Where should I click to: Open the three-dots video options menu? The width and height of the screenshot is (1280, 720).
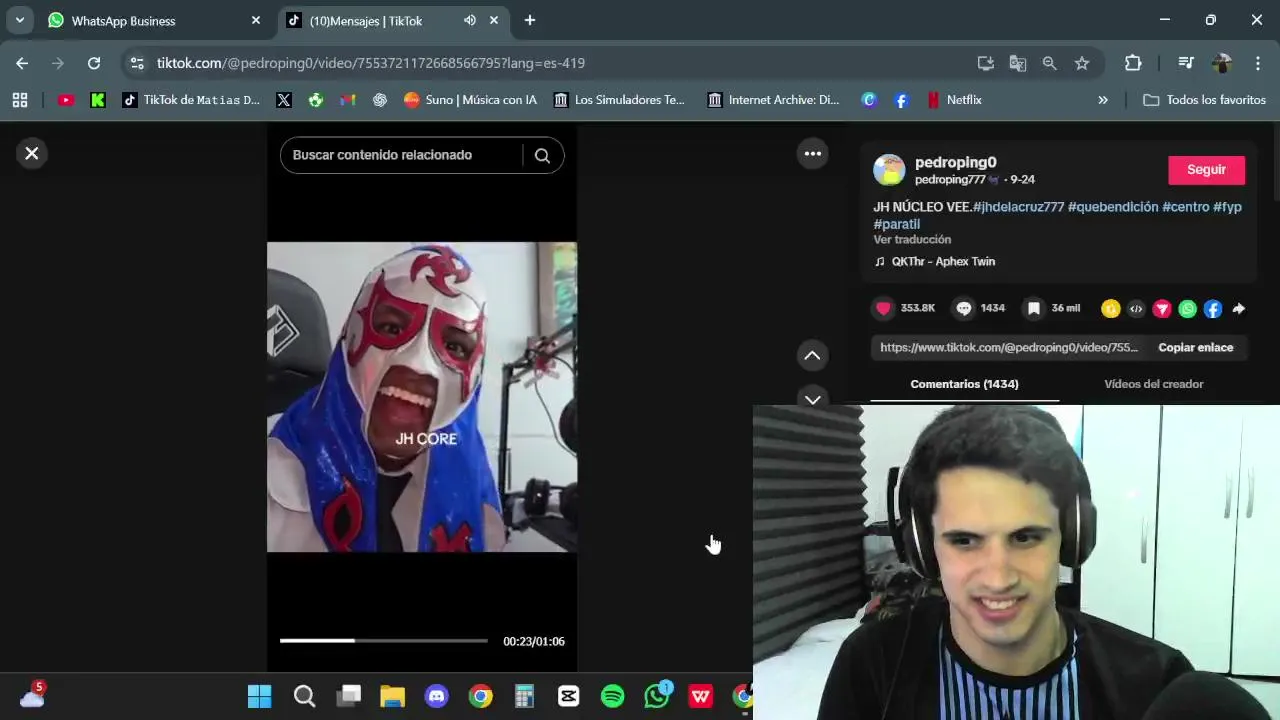[813, 153]
